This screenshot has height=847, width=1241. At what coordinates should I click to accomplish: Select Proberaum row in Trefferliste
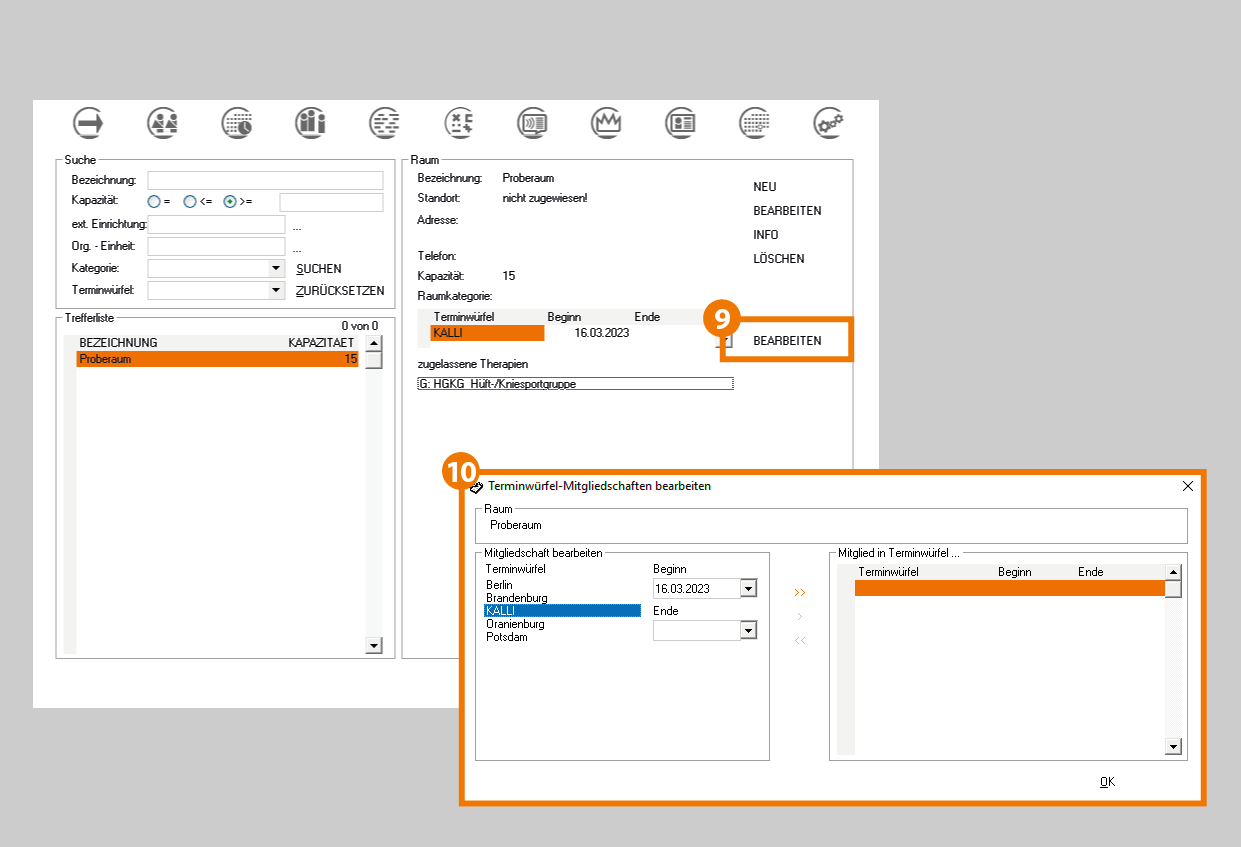[x=217, y=359]
